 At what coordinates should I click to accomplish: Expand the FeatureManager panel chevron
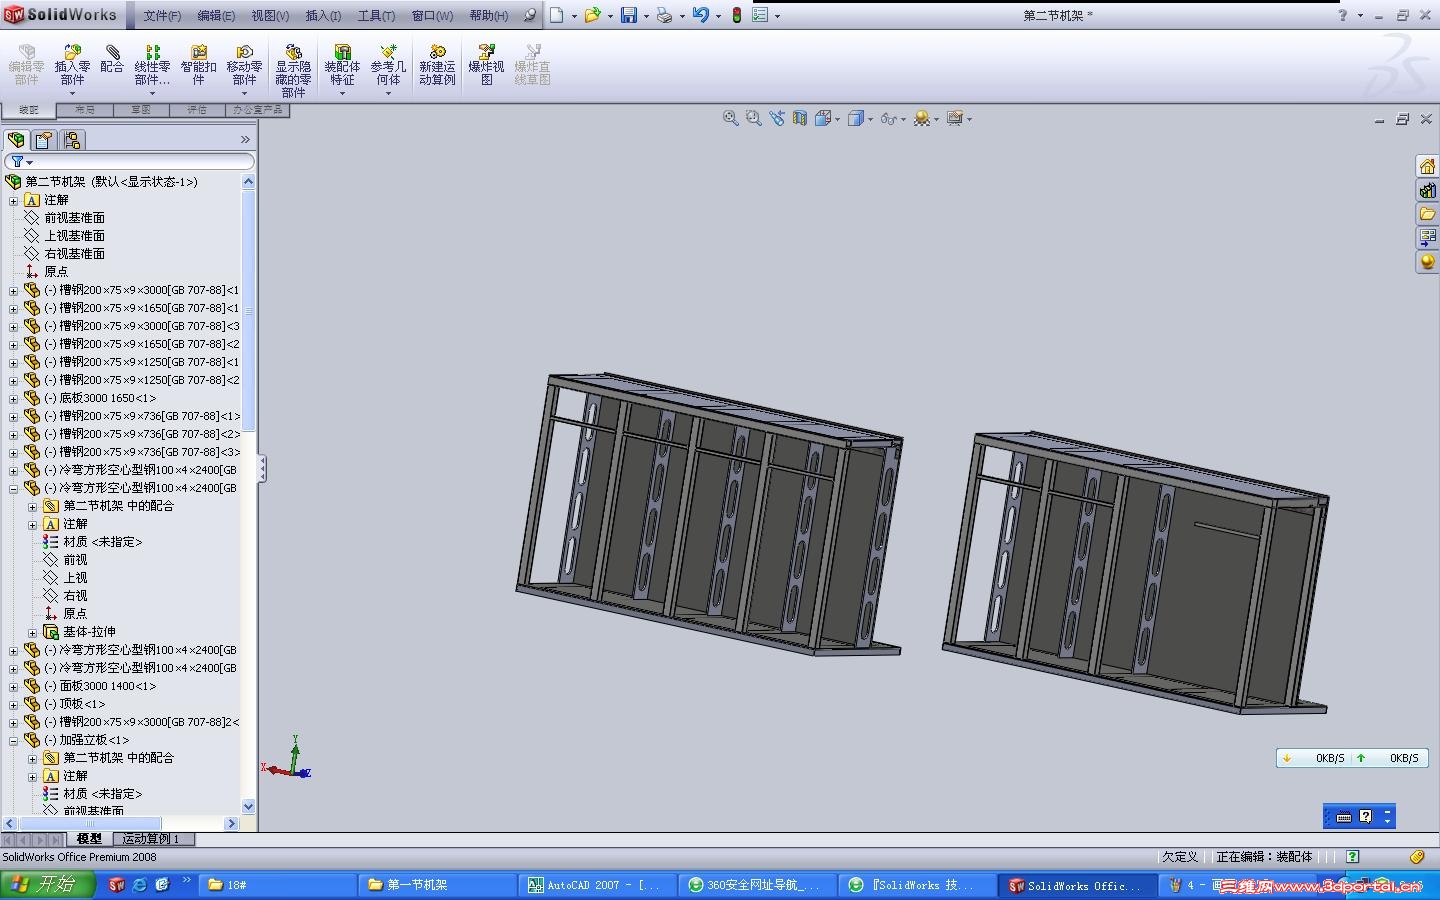click(x=245, y=140)
